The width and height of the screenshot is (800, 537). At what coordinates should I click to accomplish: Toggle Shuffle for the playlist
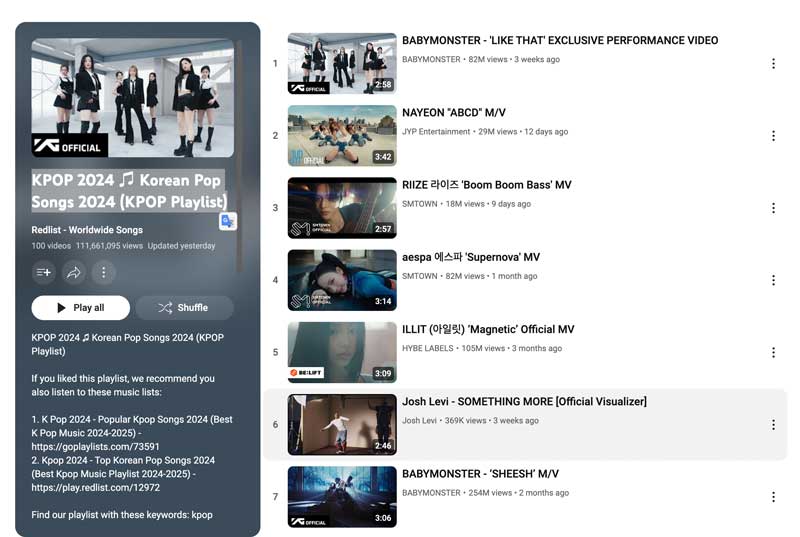184,308
